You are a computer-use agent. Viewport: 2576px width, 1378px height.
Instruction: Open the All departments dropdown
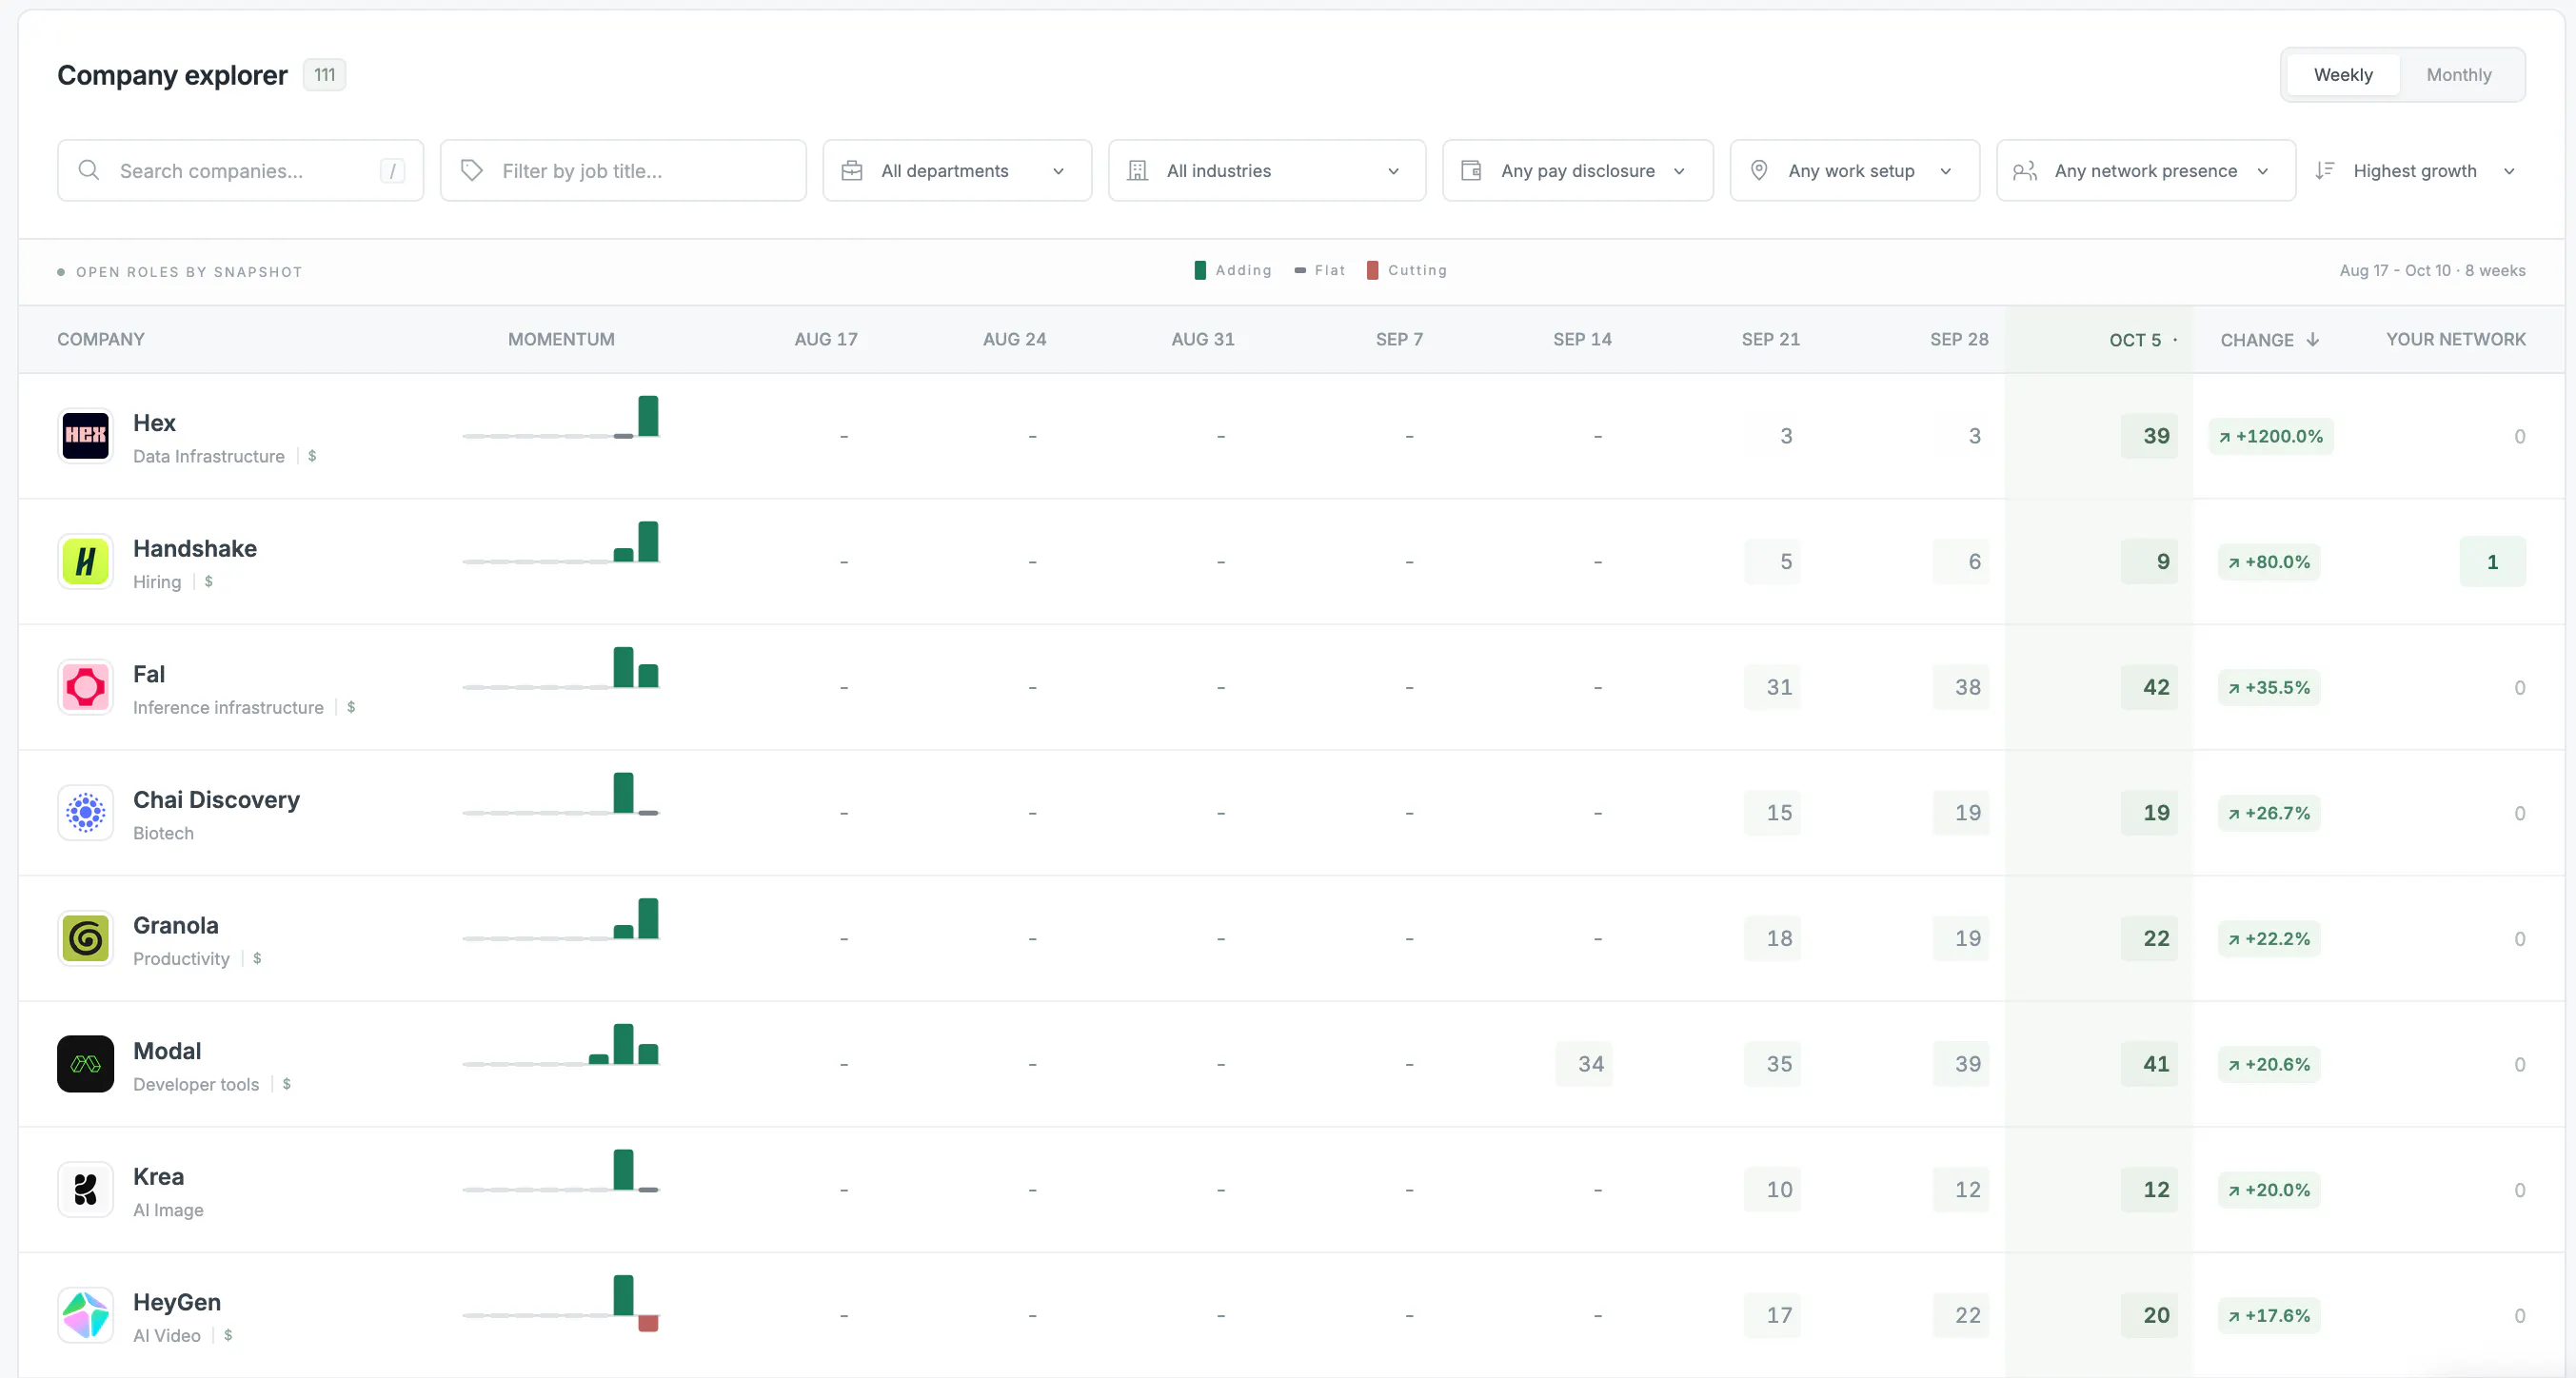(x=957, y=171)
